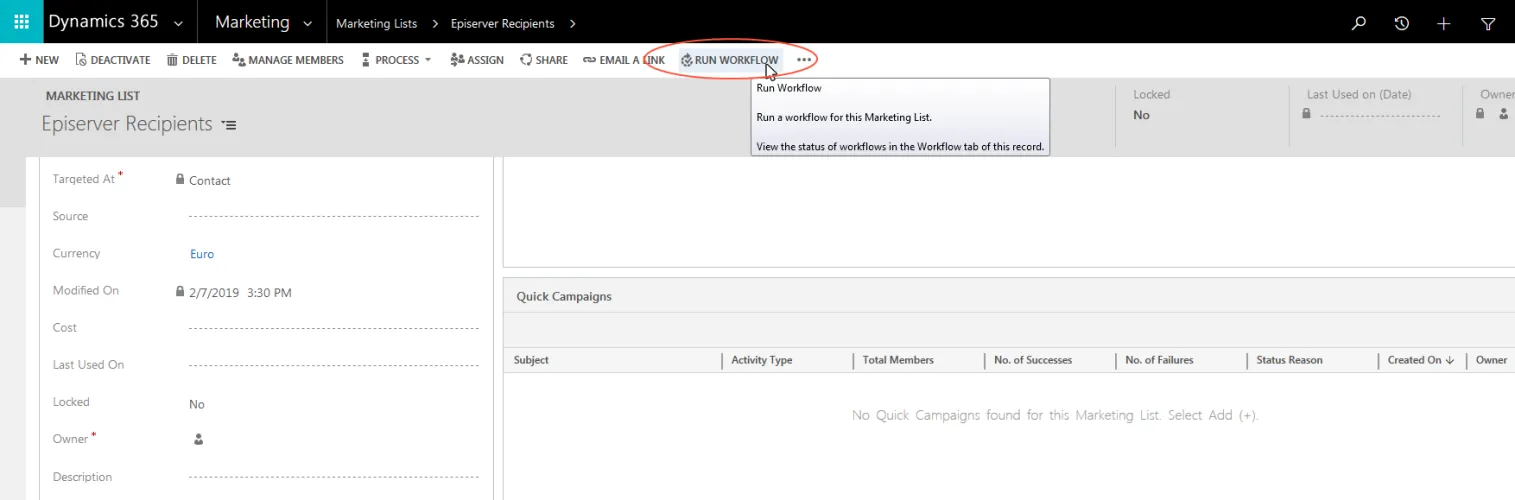Assign the record to another user
Screen dimensions: 1515x500
pyautogui.click(x=477, y=60)
